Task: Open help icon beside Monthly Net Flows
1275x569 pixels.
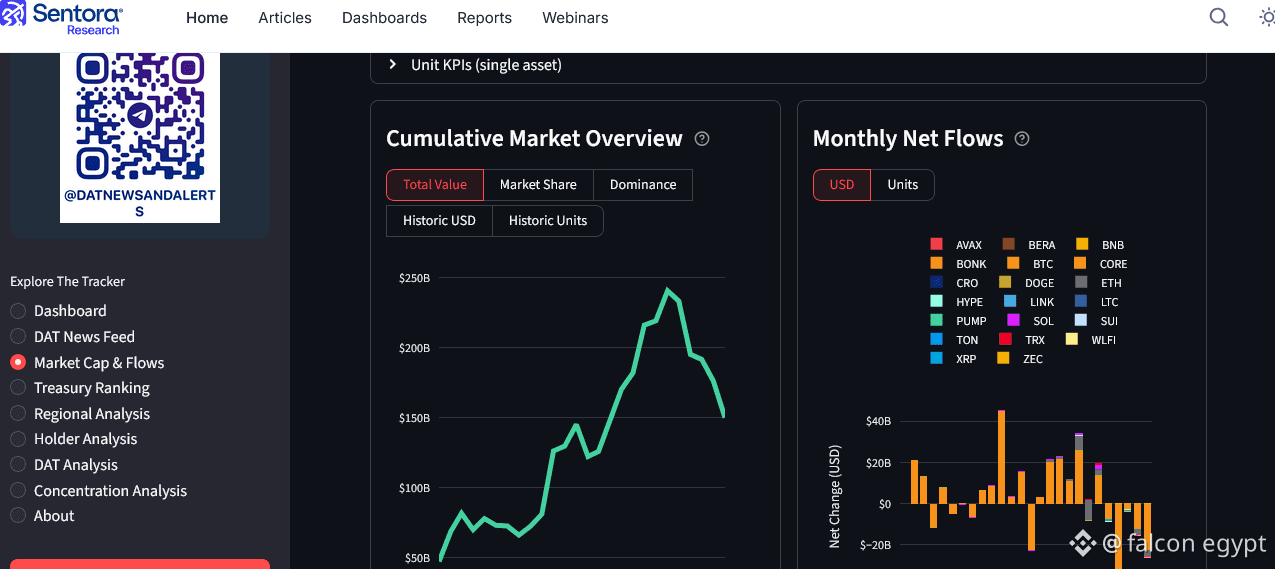Action: point(1022,139)
